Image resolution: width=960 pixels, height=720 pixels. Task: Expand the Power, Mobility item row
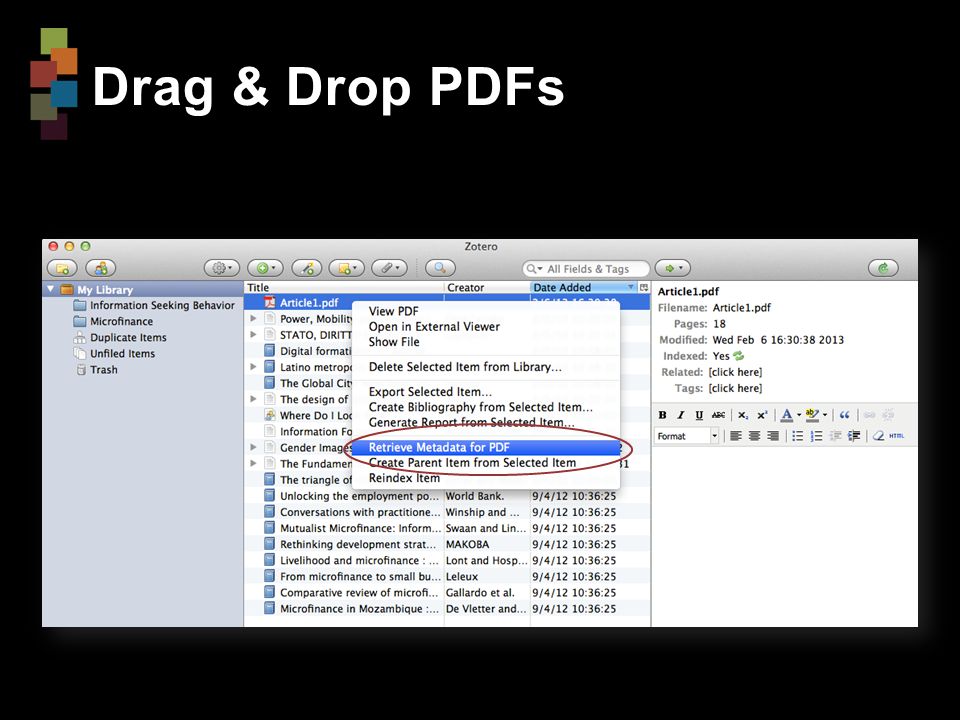tap(253, 318)
